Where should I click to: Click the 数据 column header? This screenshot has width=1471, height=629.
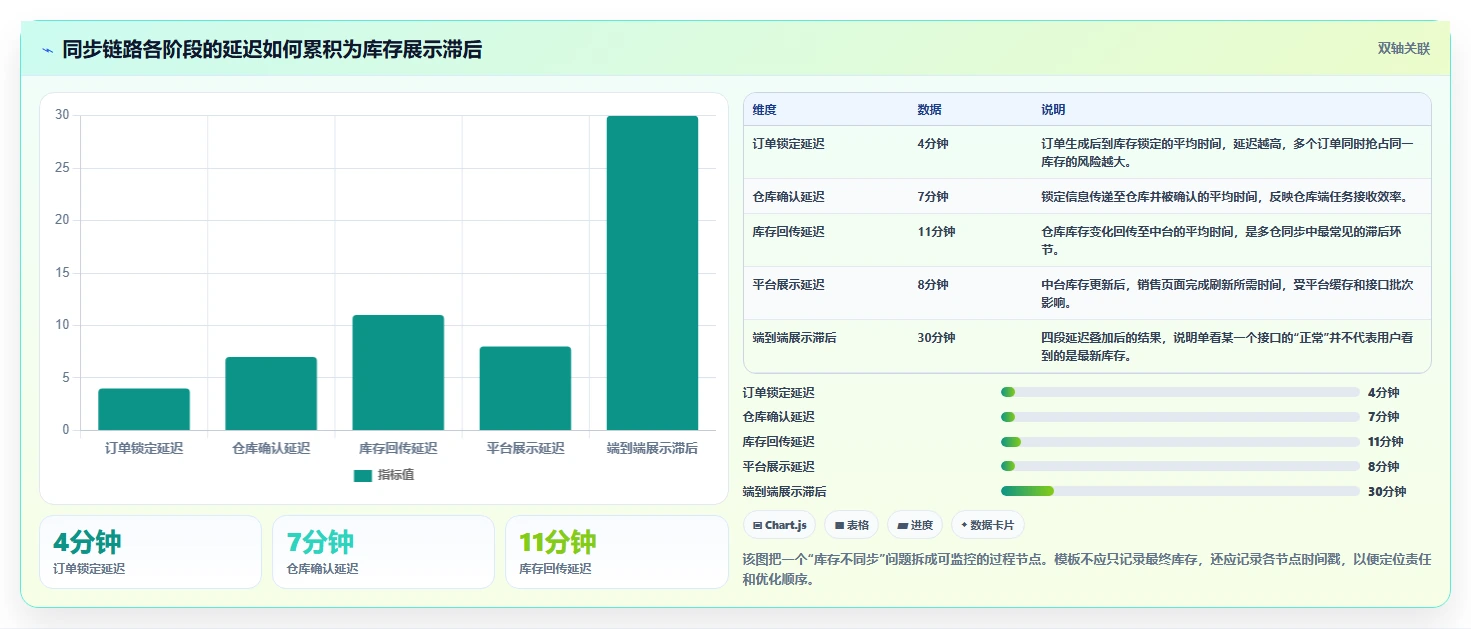(x=929, y=109)
